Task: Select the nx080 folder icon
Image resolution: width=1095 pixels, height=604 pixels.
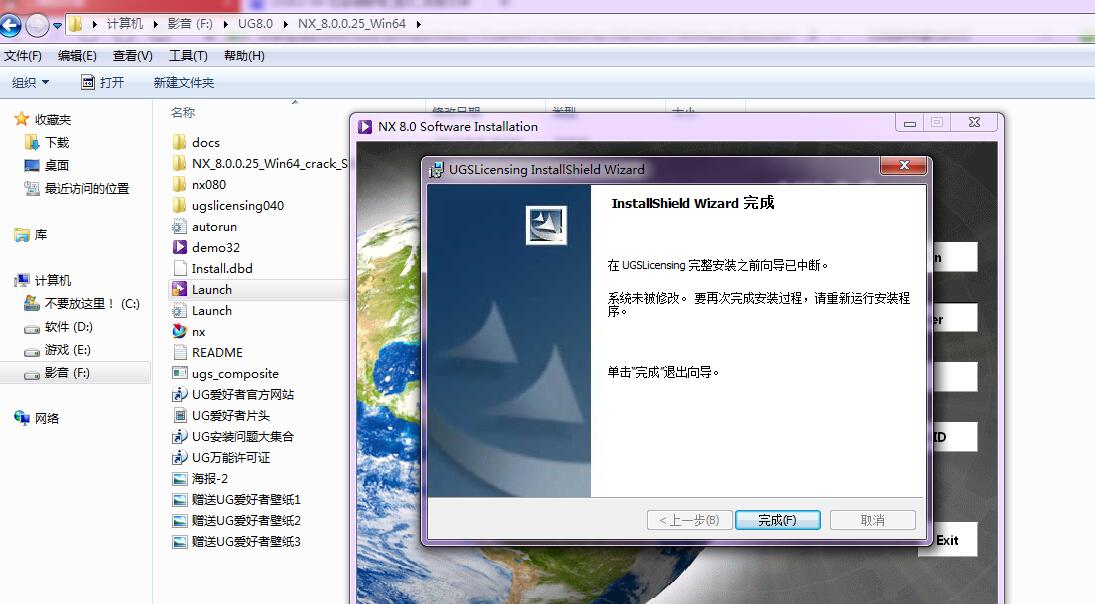Action: point(179,184)
